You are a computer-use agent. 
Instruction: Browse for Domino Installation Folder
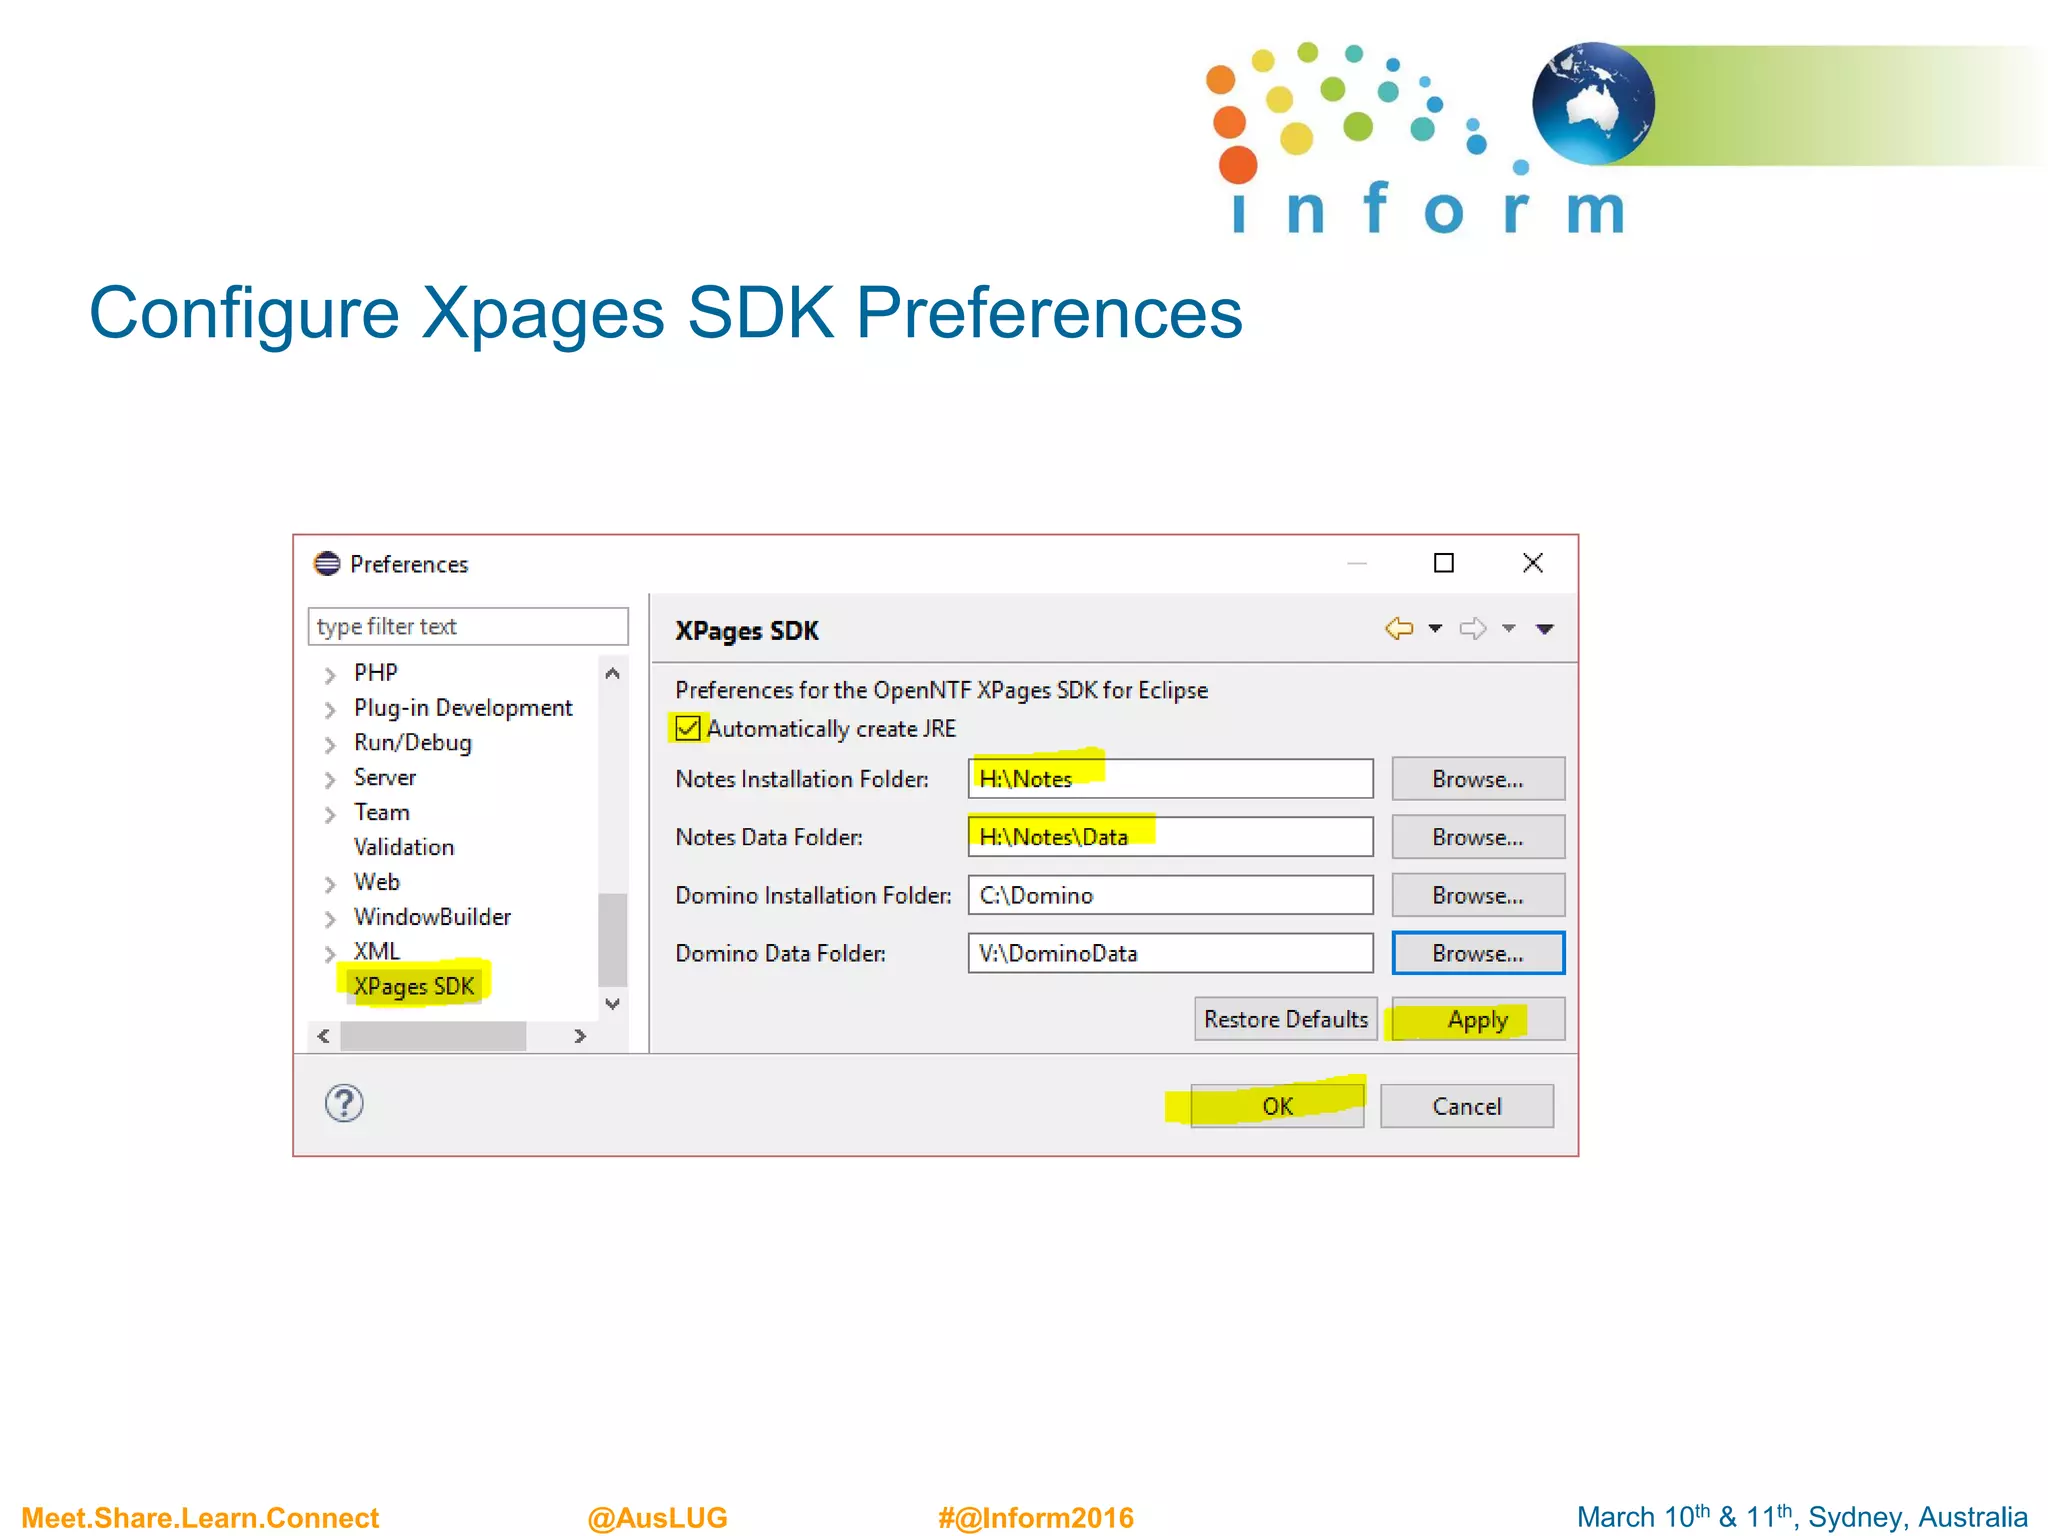pyautogui.click(x=1478, y=894)
